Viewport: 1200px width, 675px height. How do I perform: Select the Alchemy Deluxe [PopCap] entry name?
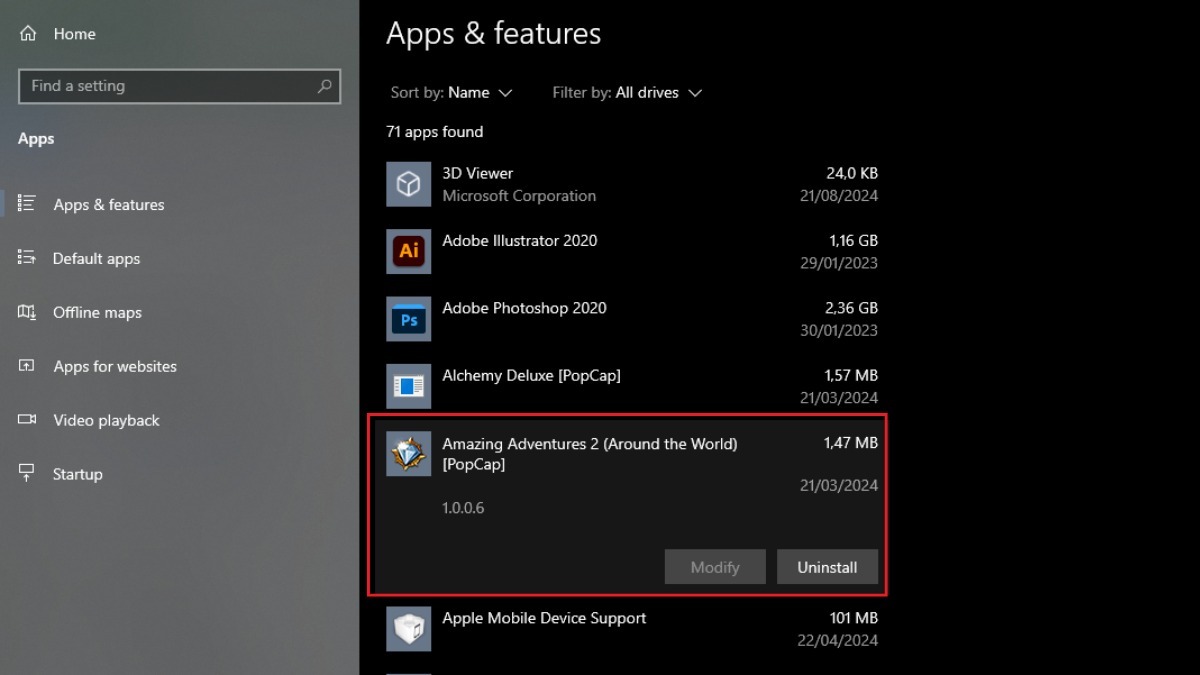[x=531, y=376]
